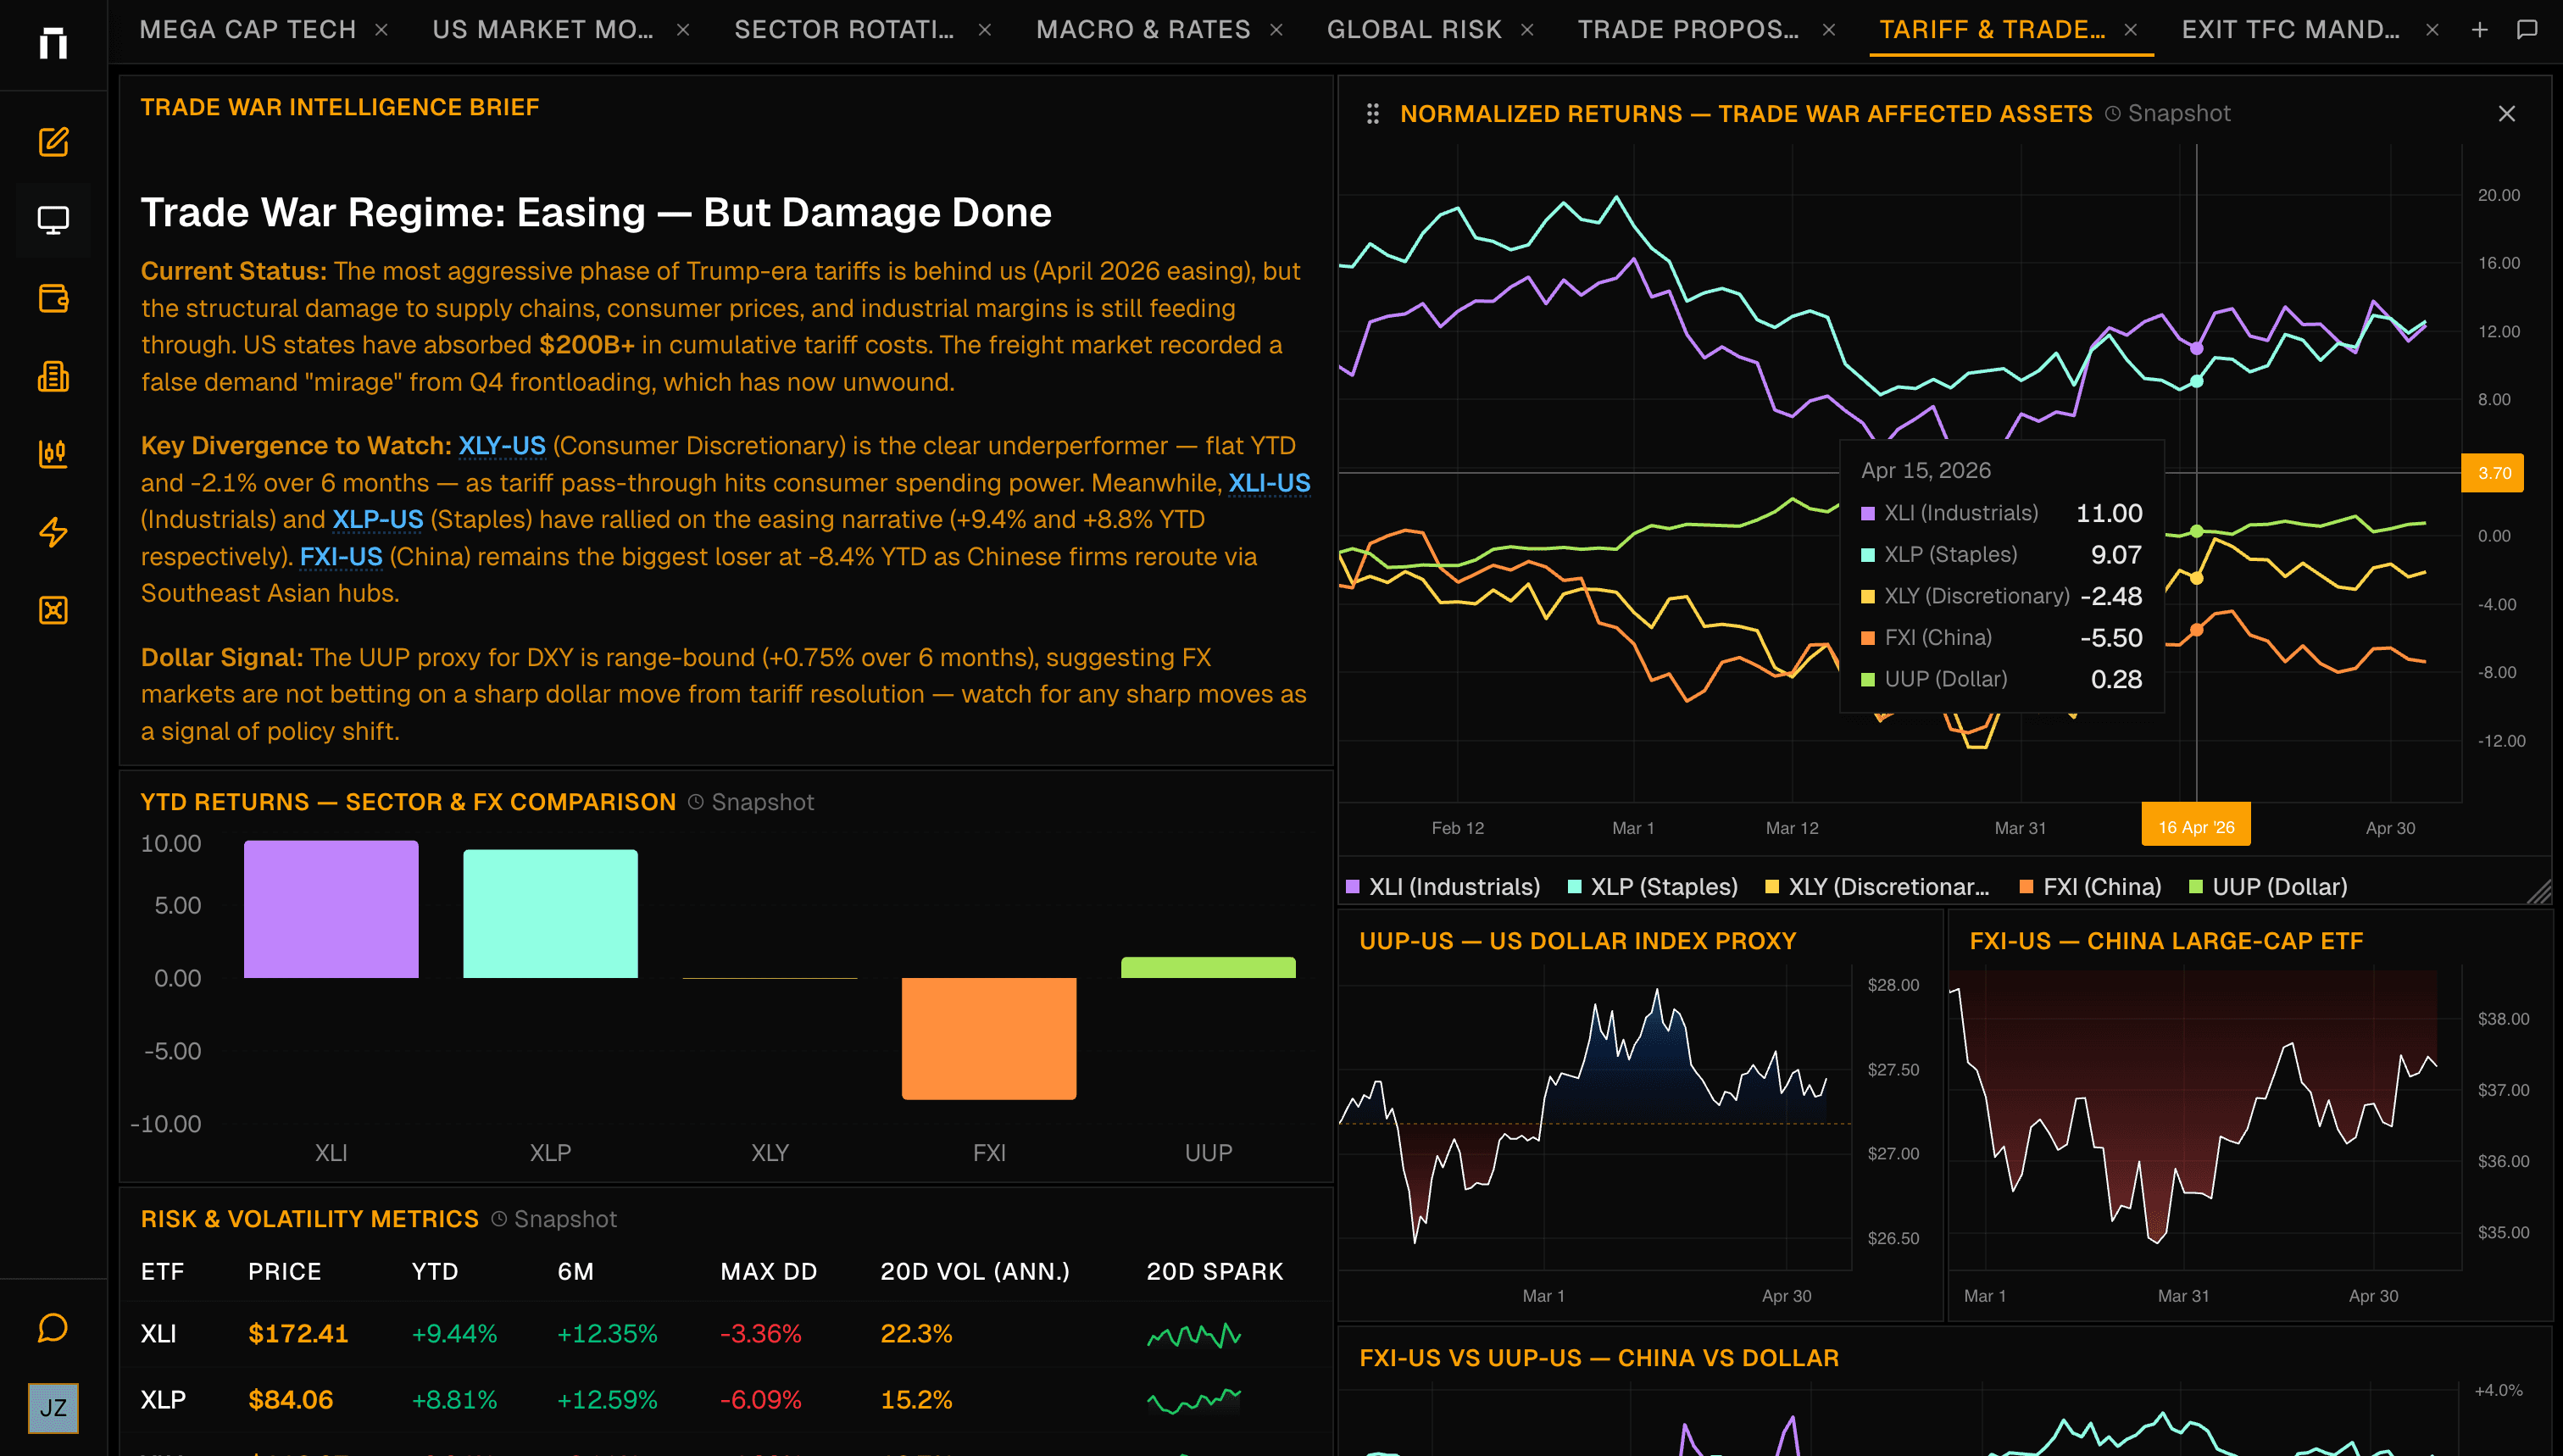The height and width of the screenshot is (1456, 2563).
Task: Toggle FXI (China) legend series
Action: 2090,887
